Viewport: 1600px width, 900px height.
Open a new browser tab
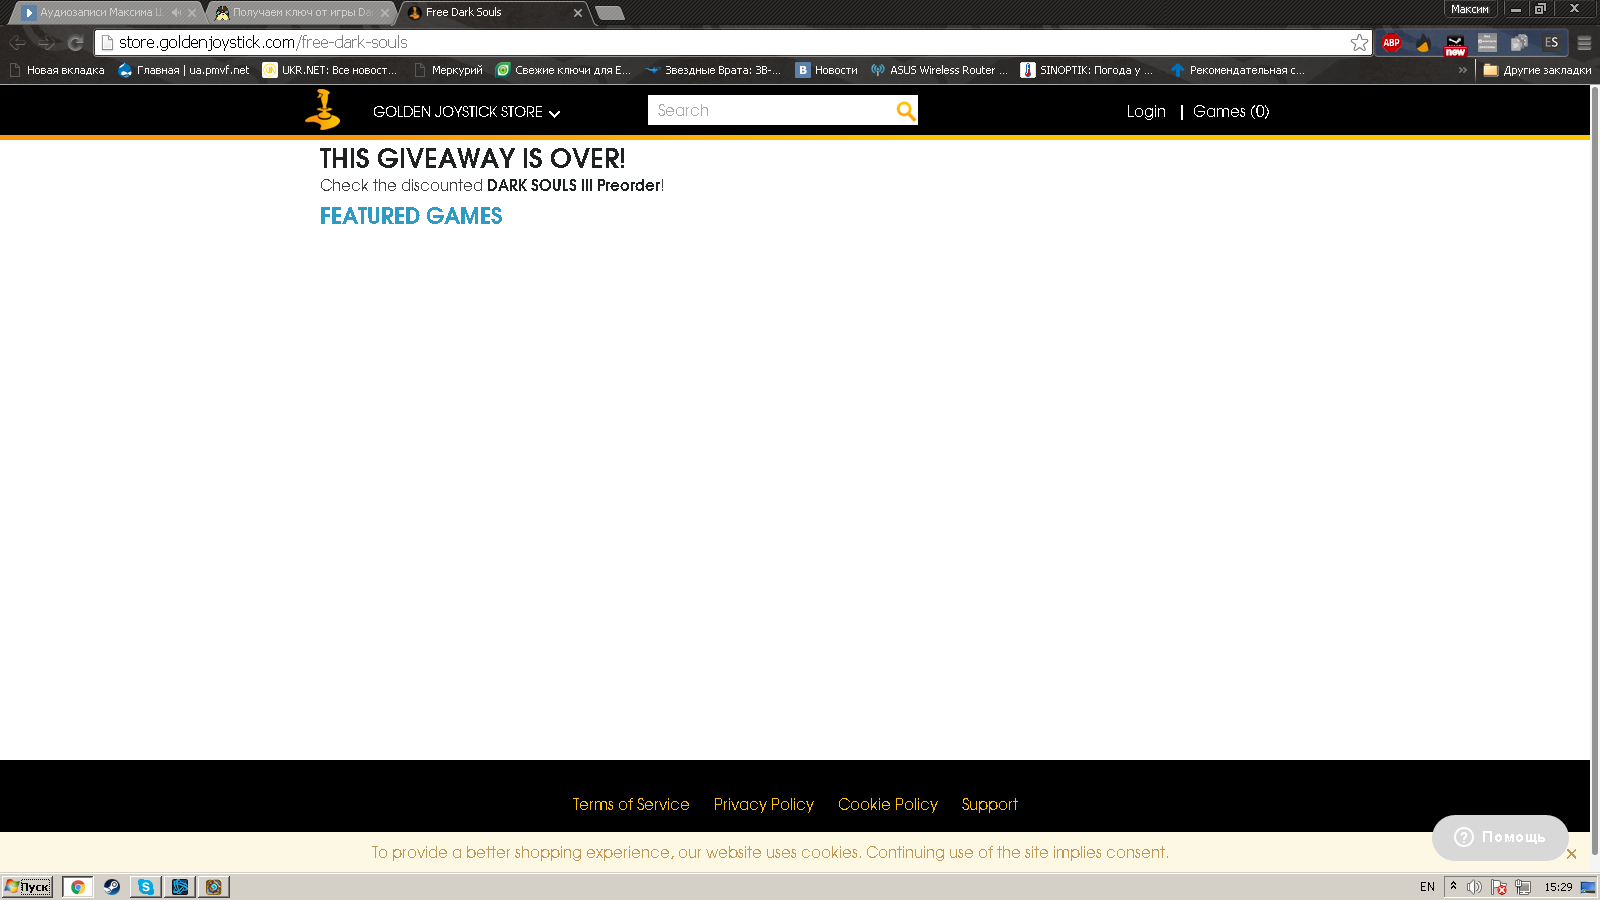610,13
